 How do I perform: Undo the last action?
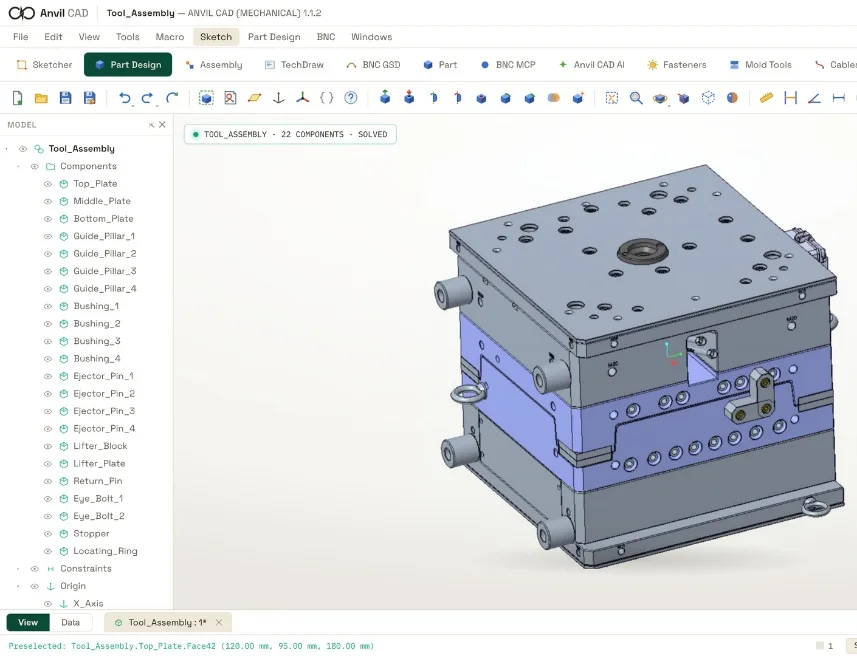click(x=125, y=98)
